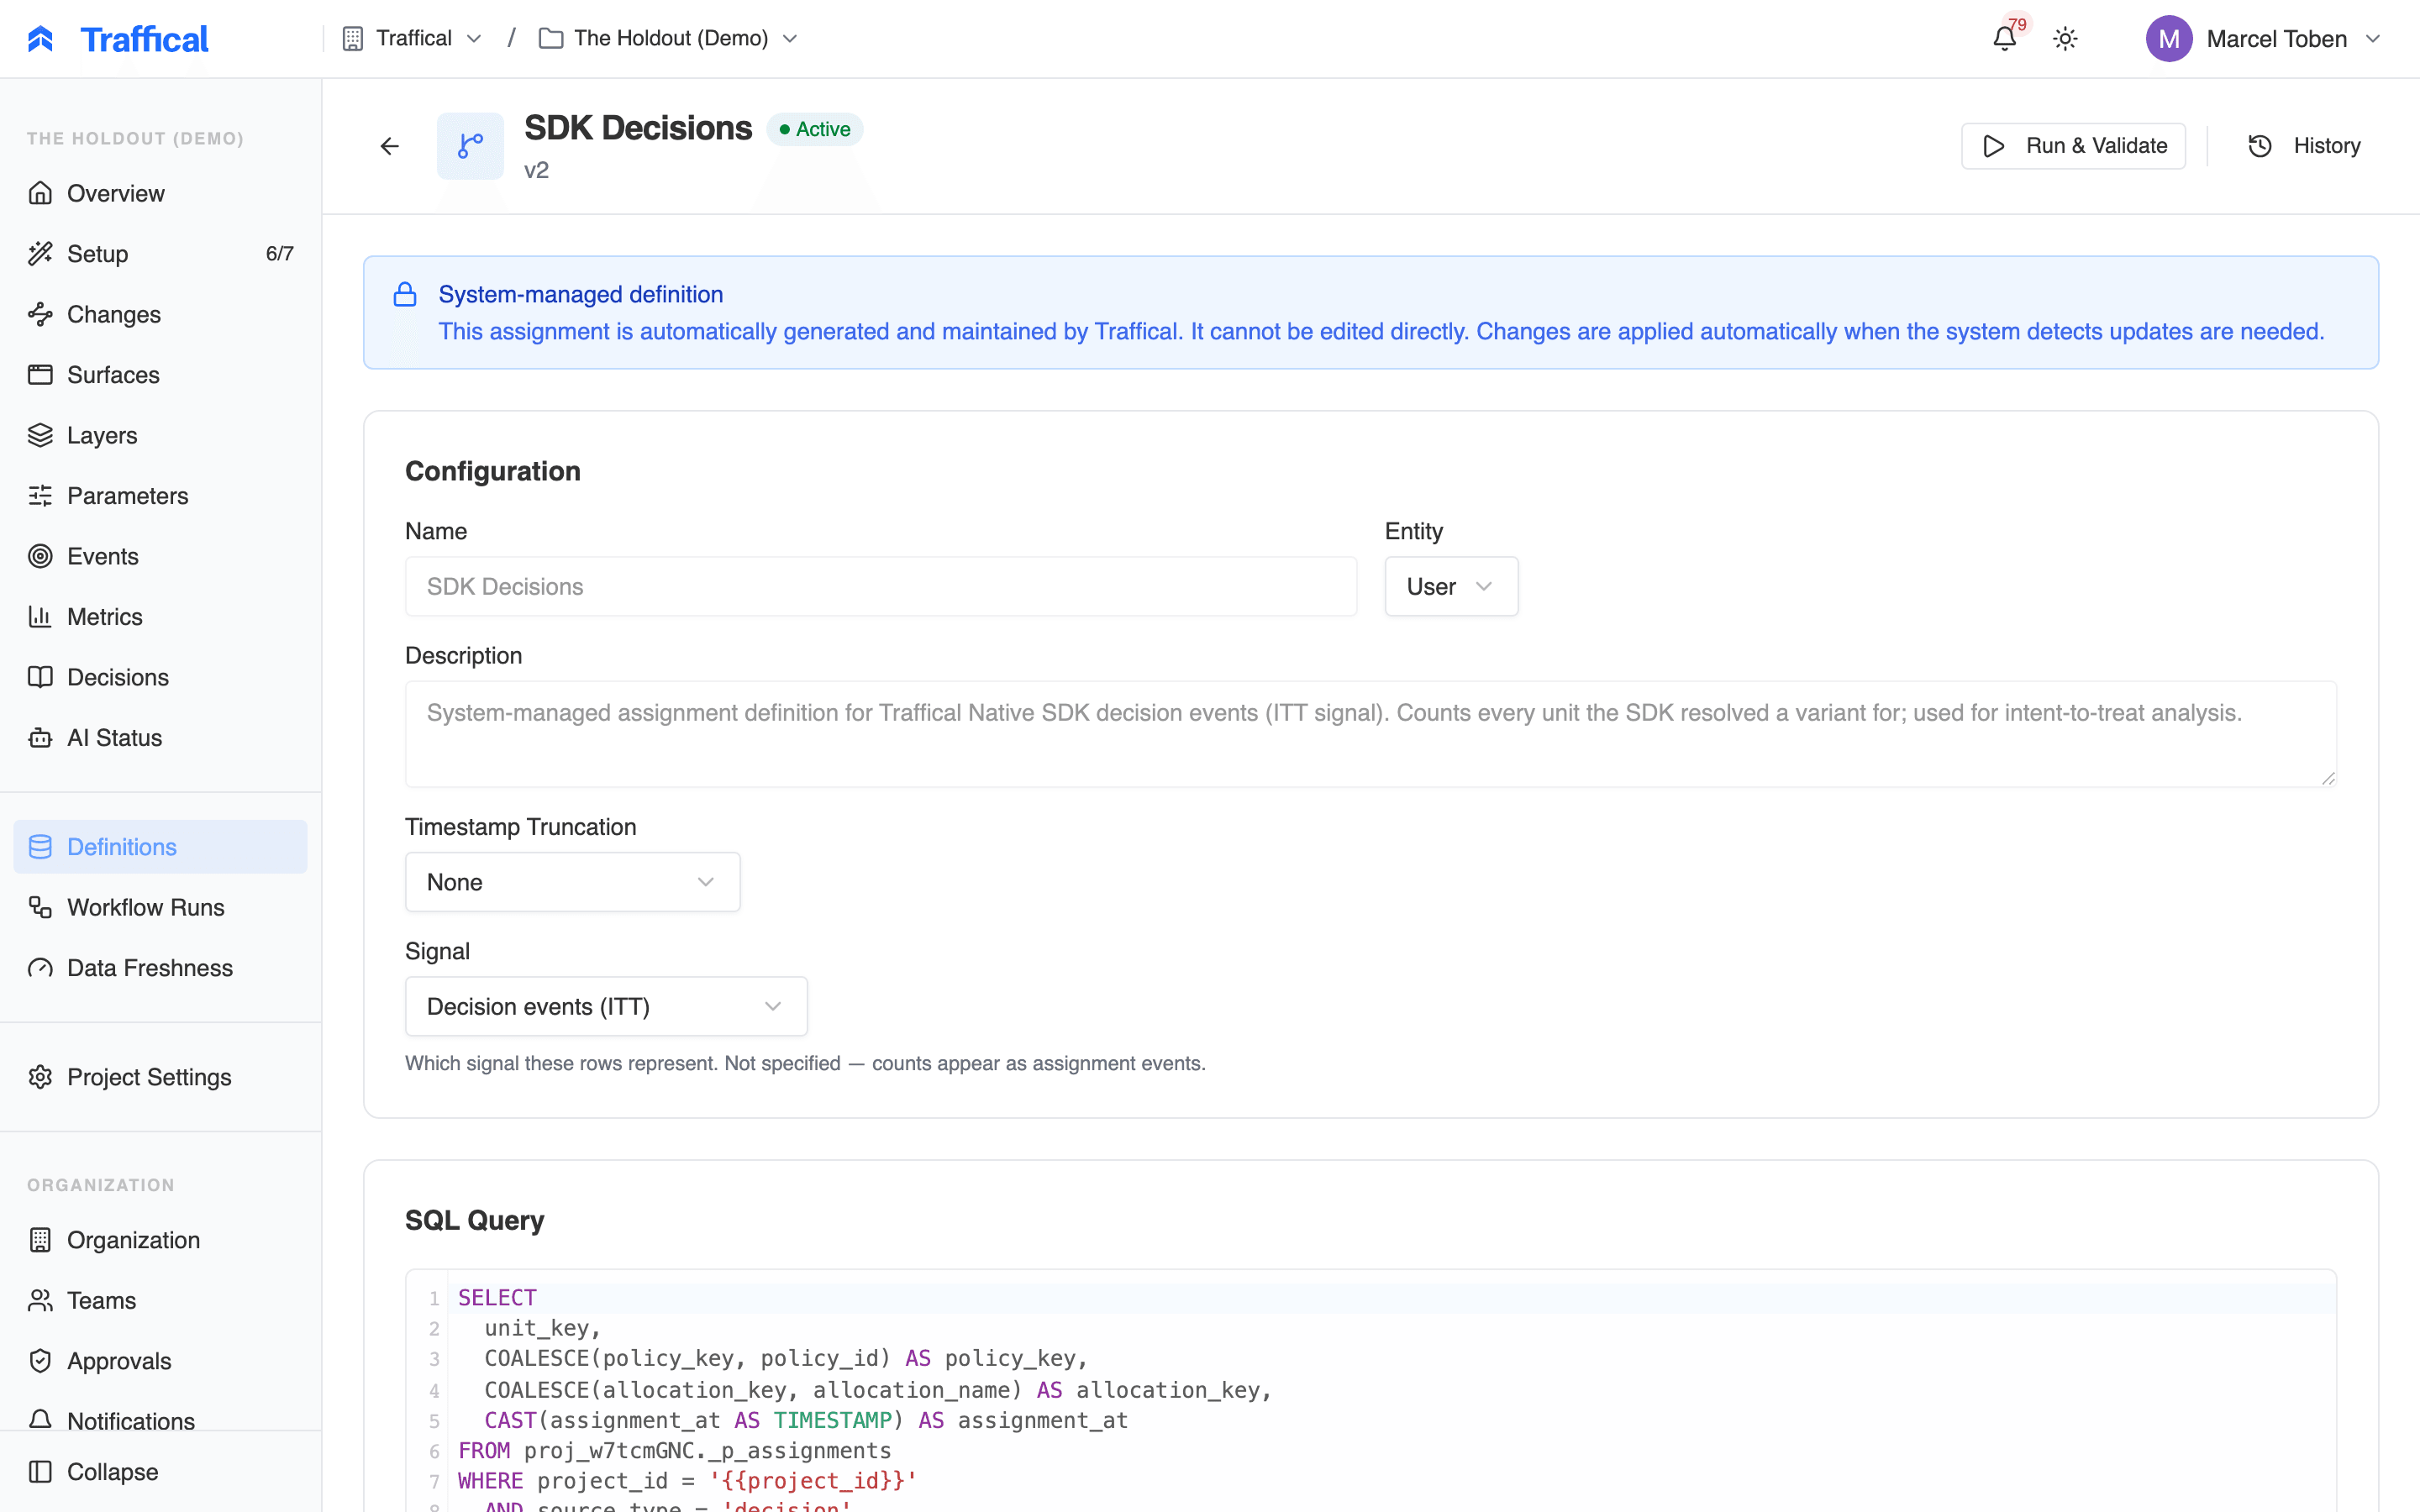Go to Changes in the sidebar
2420x1512 pixels.
click(160, 314)
